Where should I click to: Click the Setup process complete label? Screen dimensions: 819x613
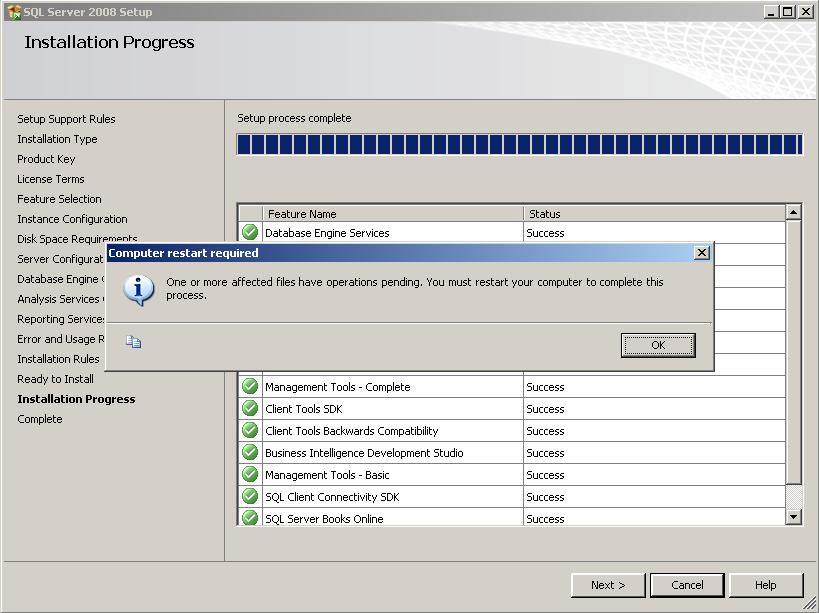(294, 118)
